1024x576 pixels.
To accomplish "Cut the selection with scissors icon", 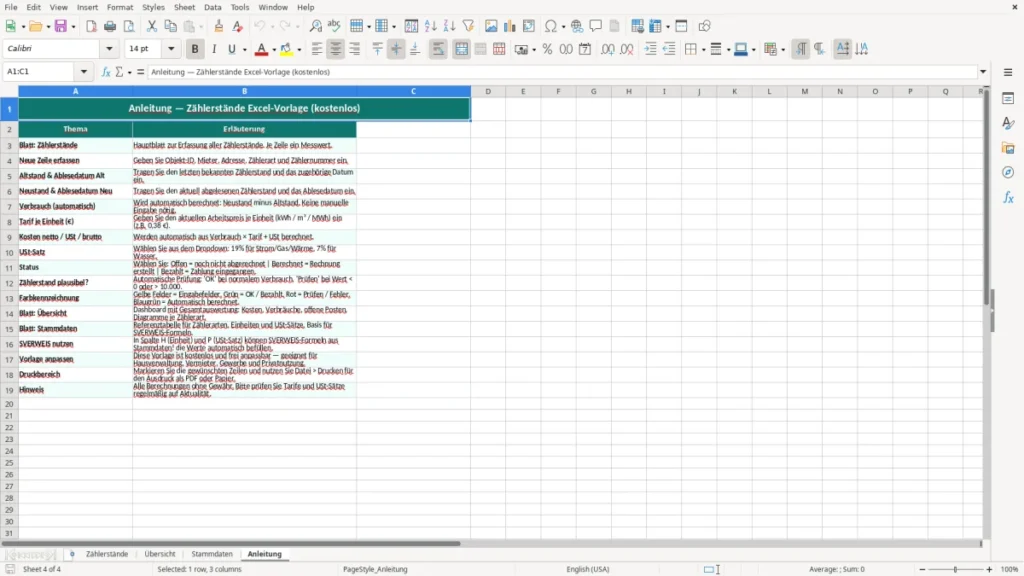I will pos(152,26).
